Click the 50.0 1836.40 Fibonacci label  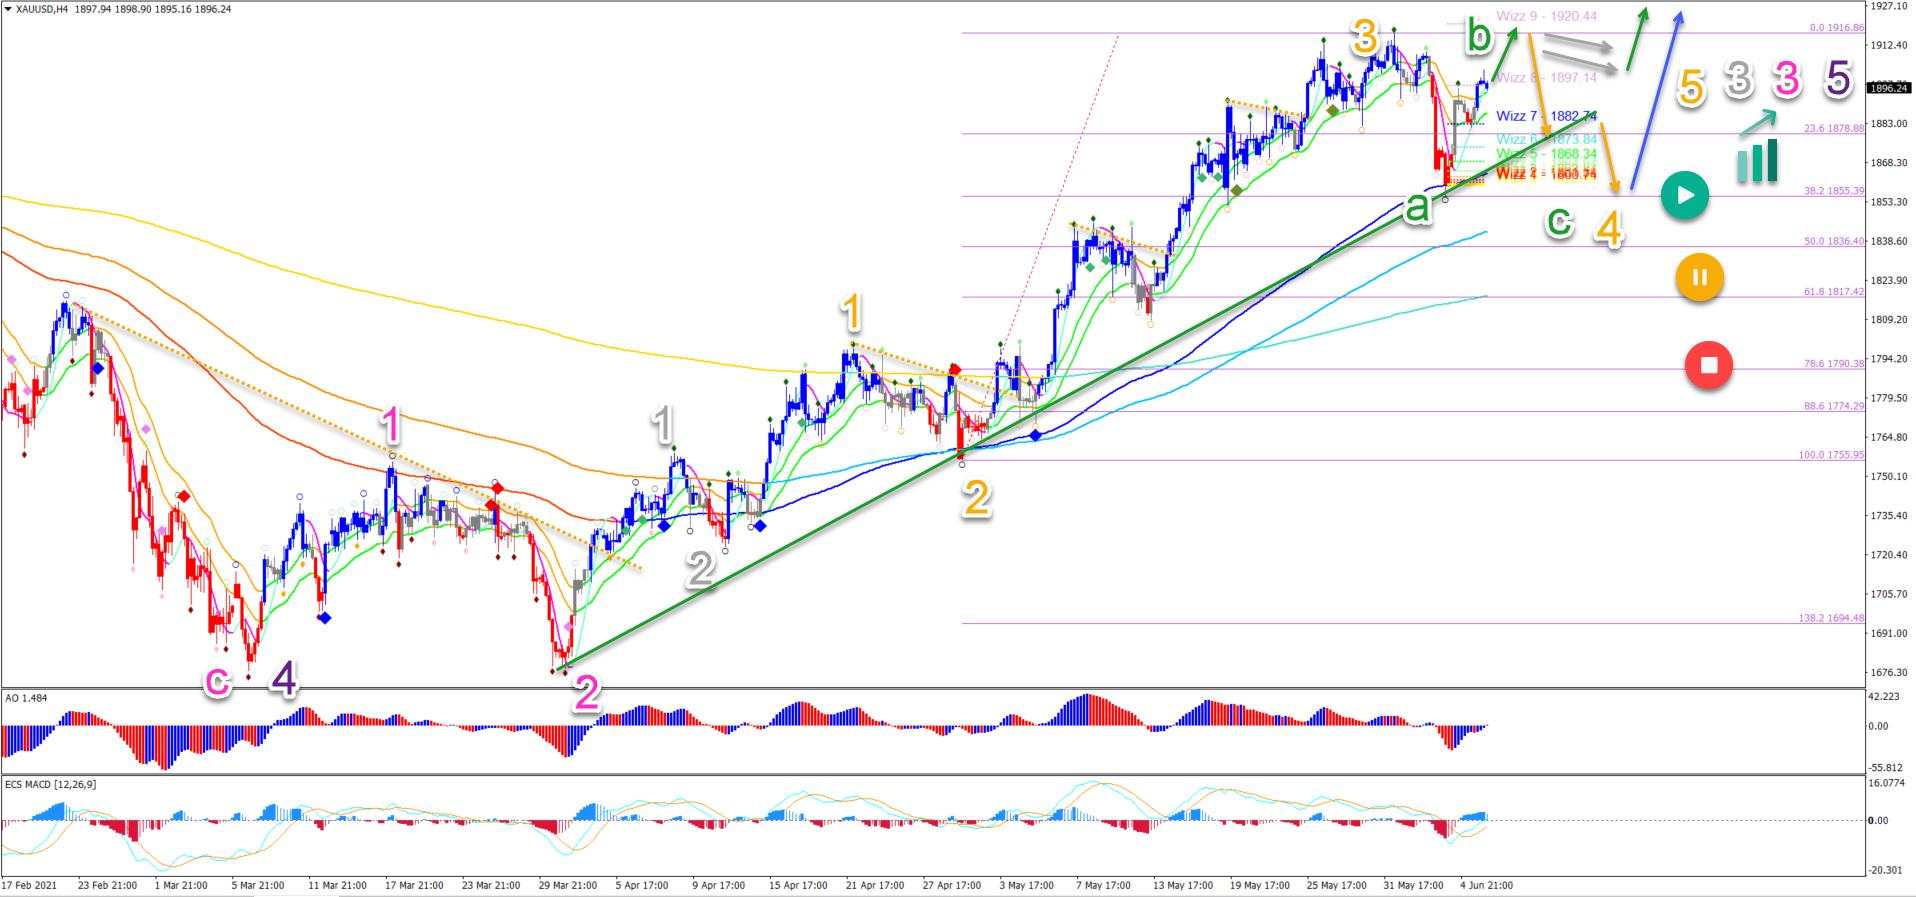(1834, 241)
